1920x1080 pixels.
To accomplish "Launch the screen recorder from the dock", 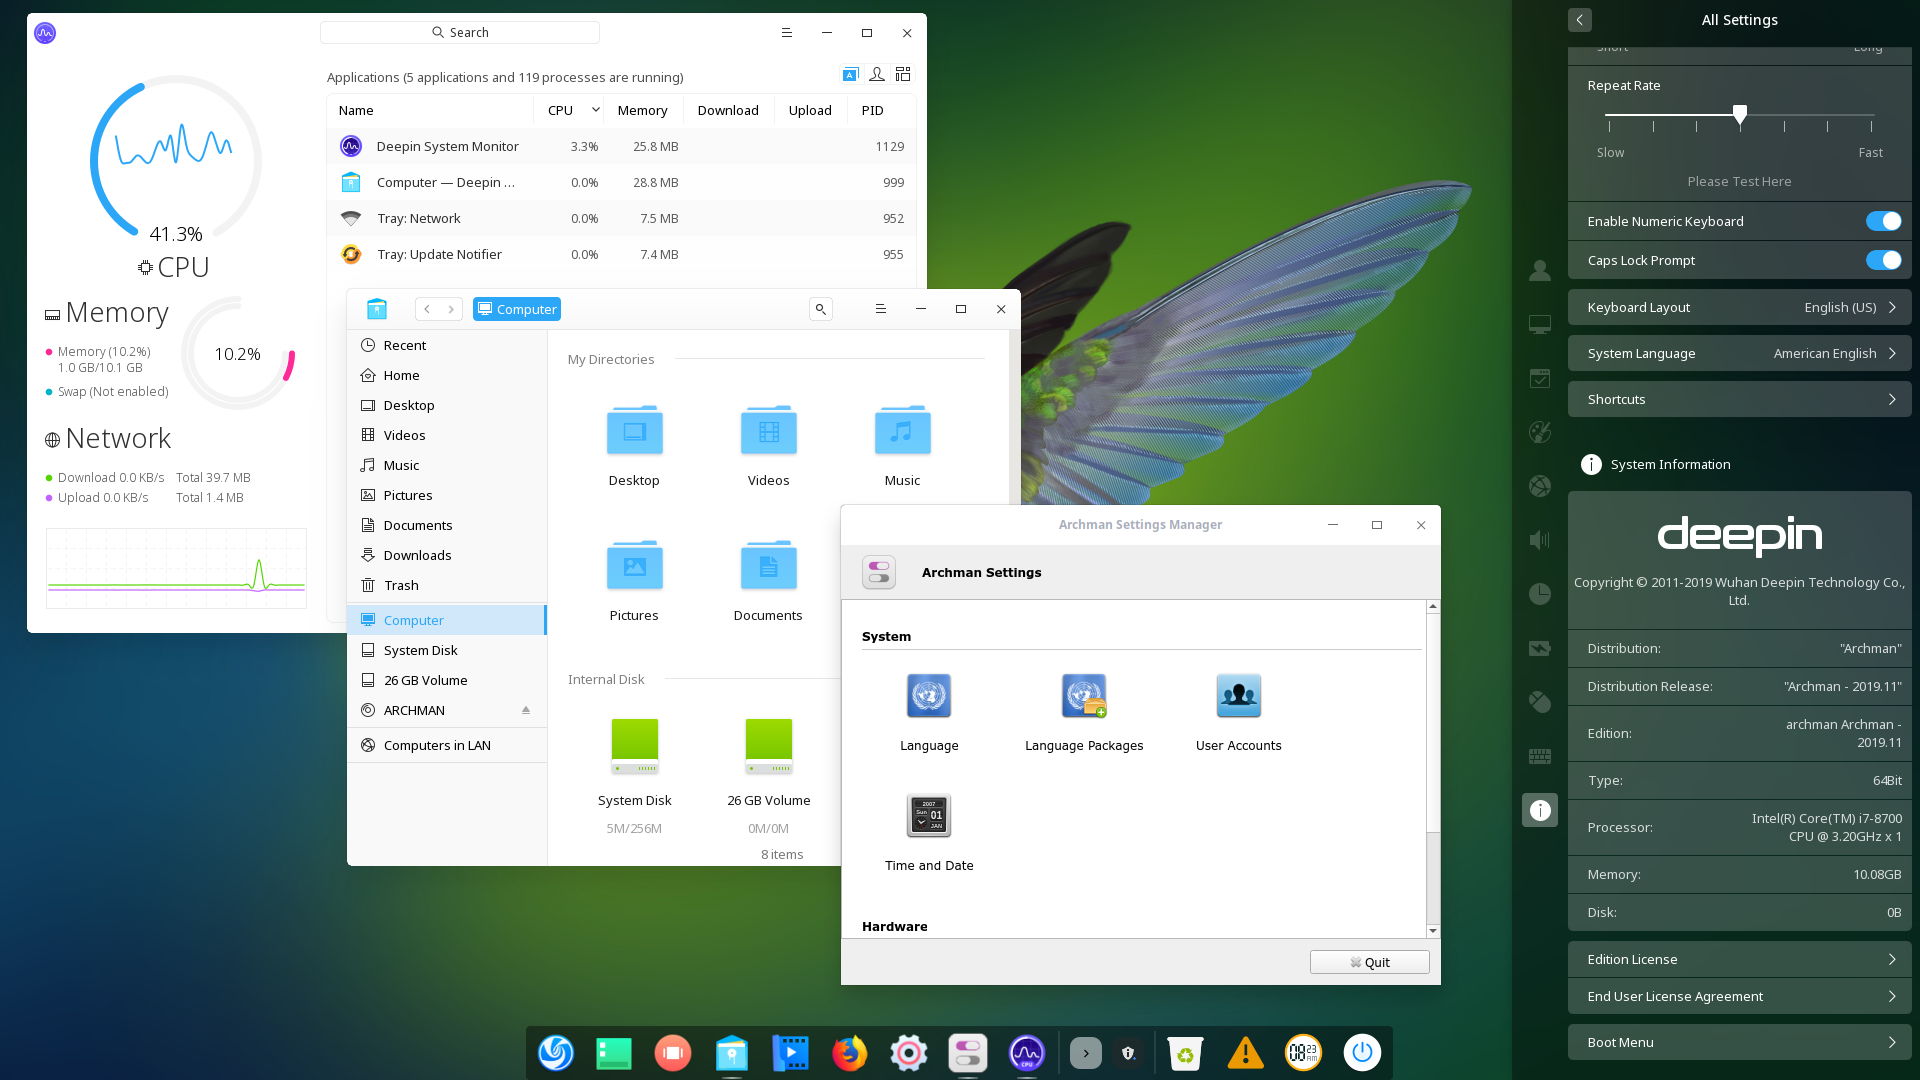I will (x=673, y=1052).
